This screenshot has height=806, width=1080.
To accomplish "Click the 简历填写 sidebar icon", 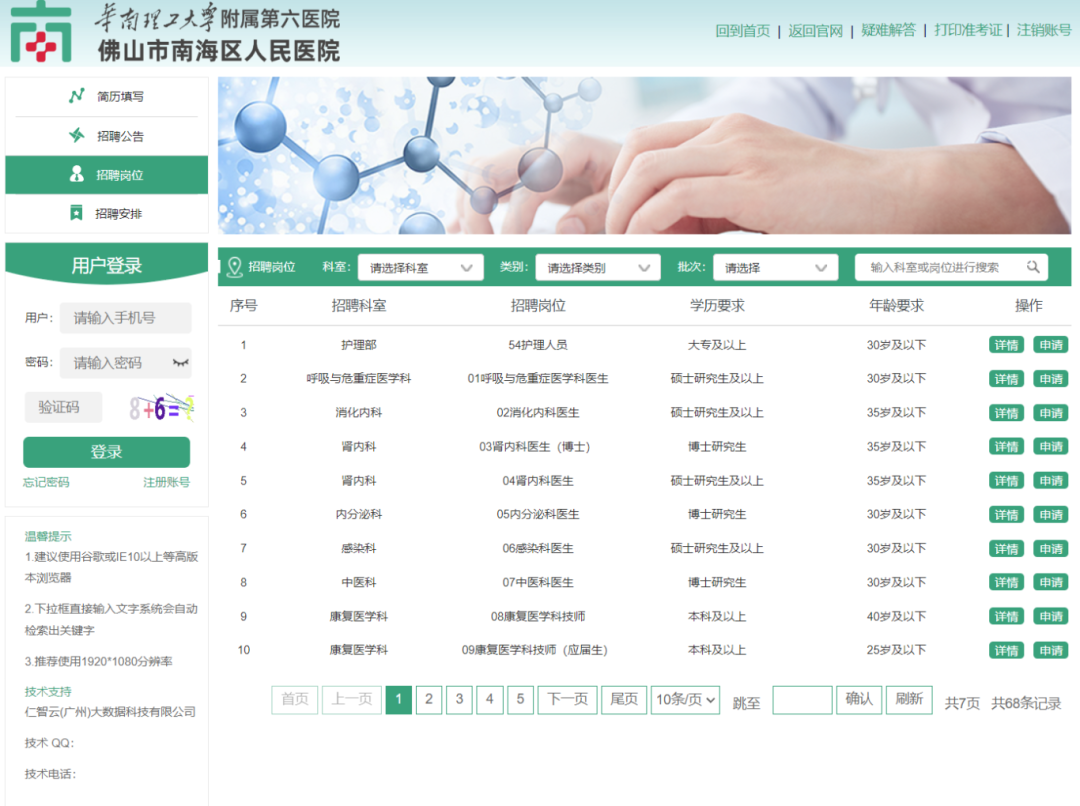I will pos(76,96).
